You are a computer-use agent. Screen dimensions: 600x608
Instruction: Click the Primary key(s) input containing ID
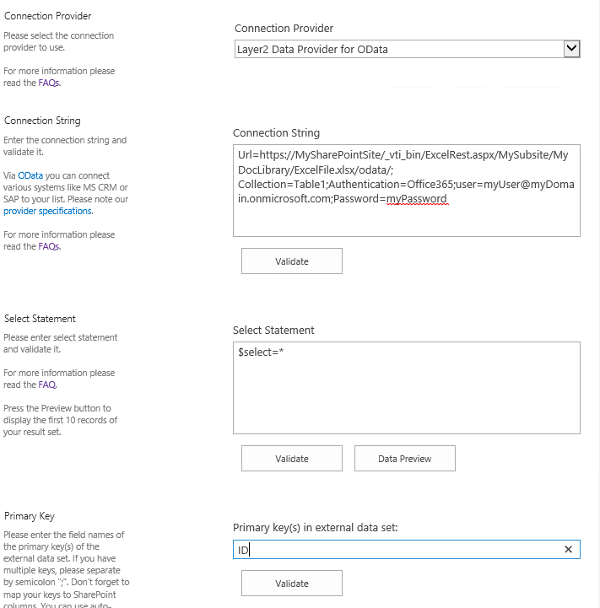tap(395, 550)
